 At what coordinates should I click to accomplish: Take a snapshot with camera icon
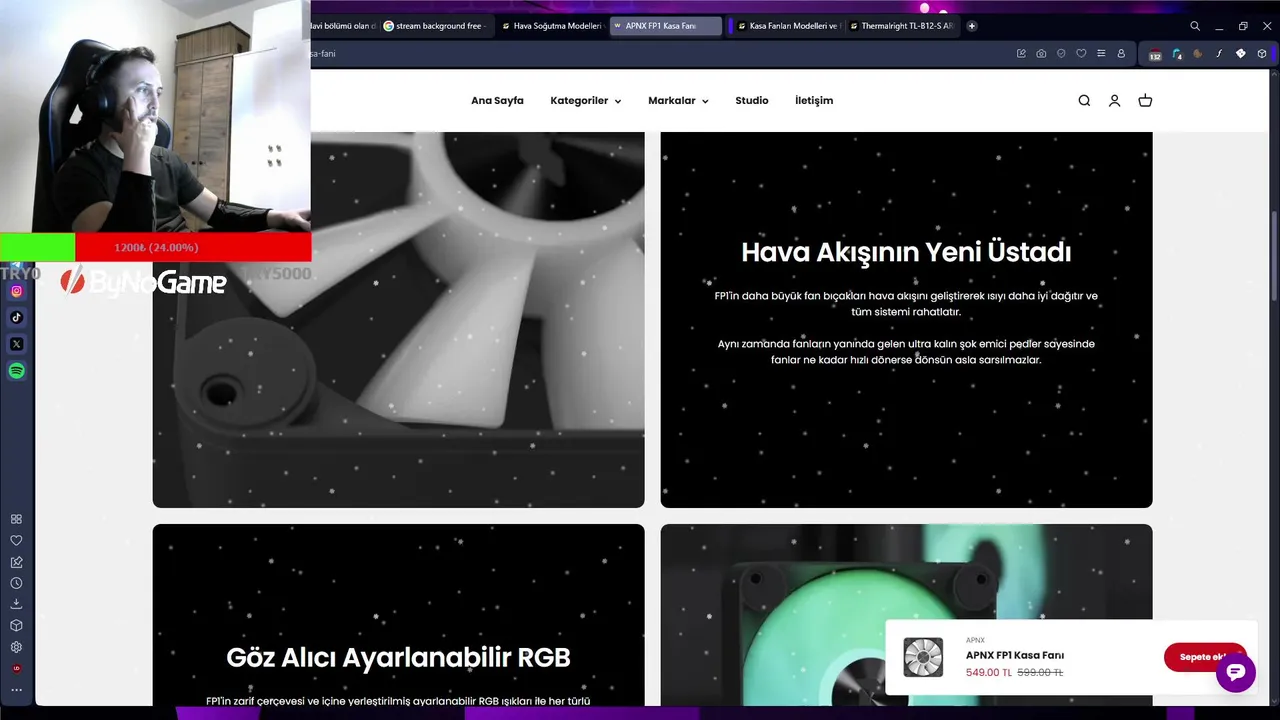click(1041, 53)
